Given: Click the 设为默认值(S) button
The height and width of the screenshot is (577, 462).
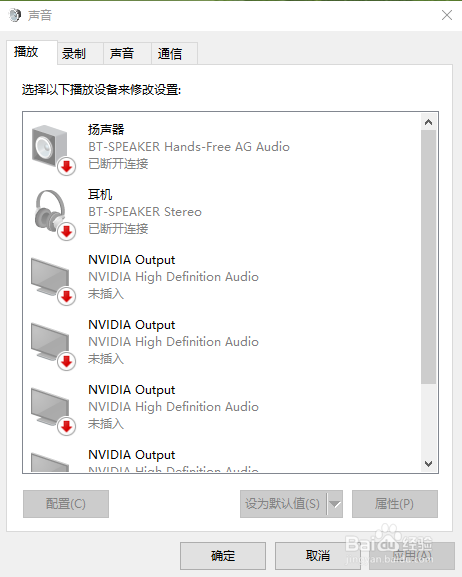Looking at the screenshot, I should point(283,504).
